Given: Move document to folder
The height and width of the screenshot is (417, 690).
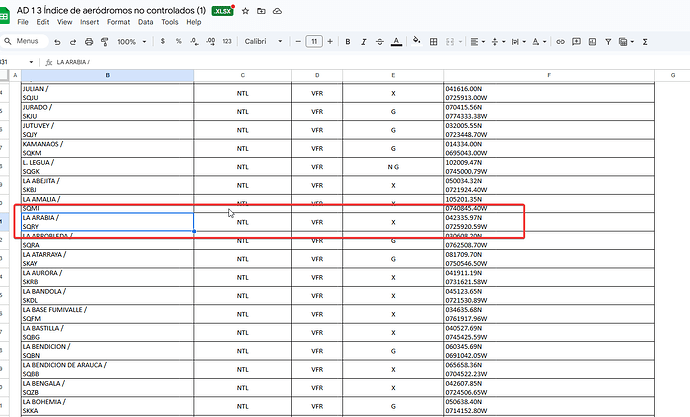Looking at the screenshot, I should pyautogui.click(x=261, y=11).
